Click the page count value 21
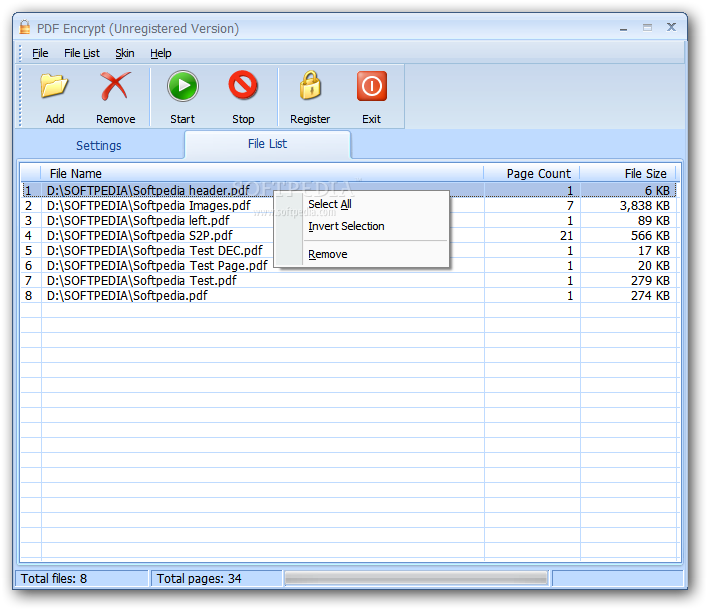The height and width of the screenshot is (610, 708). [566, 235]
